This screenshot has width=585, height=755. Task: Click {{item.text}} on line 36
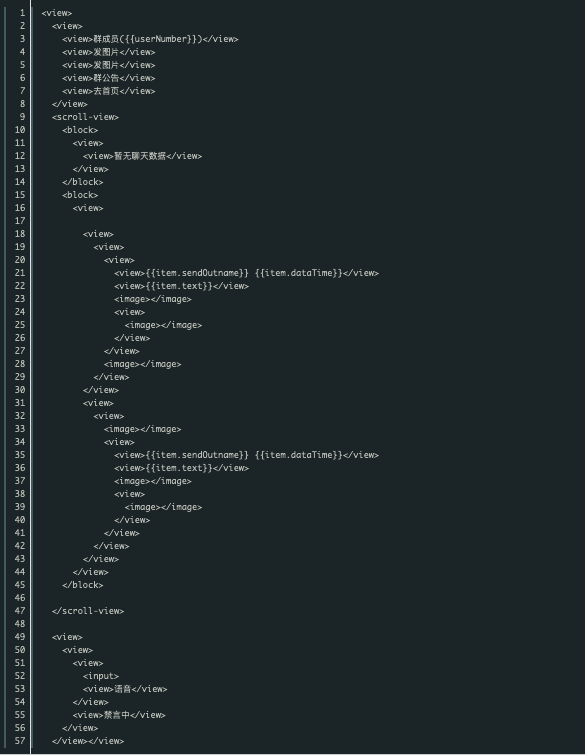179,468
